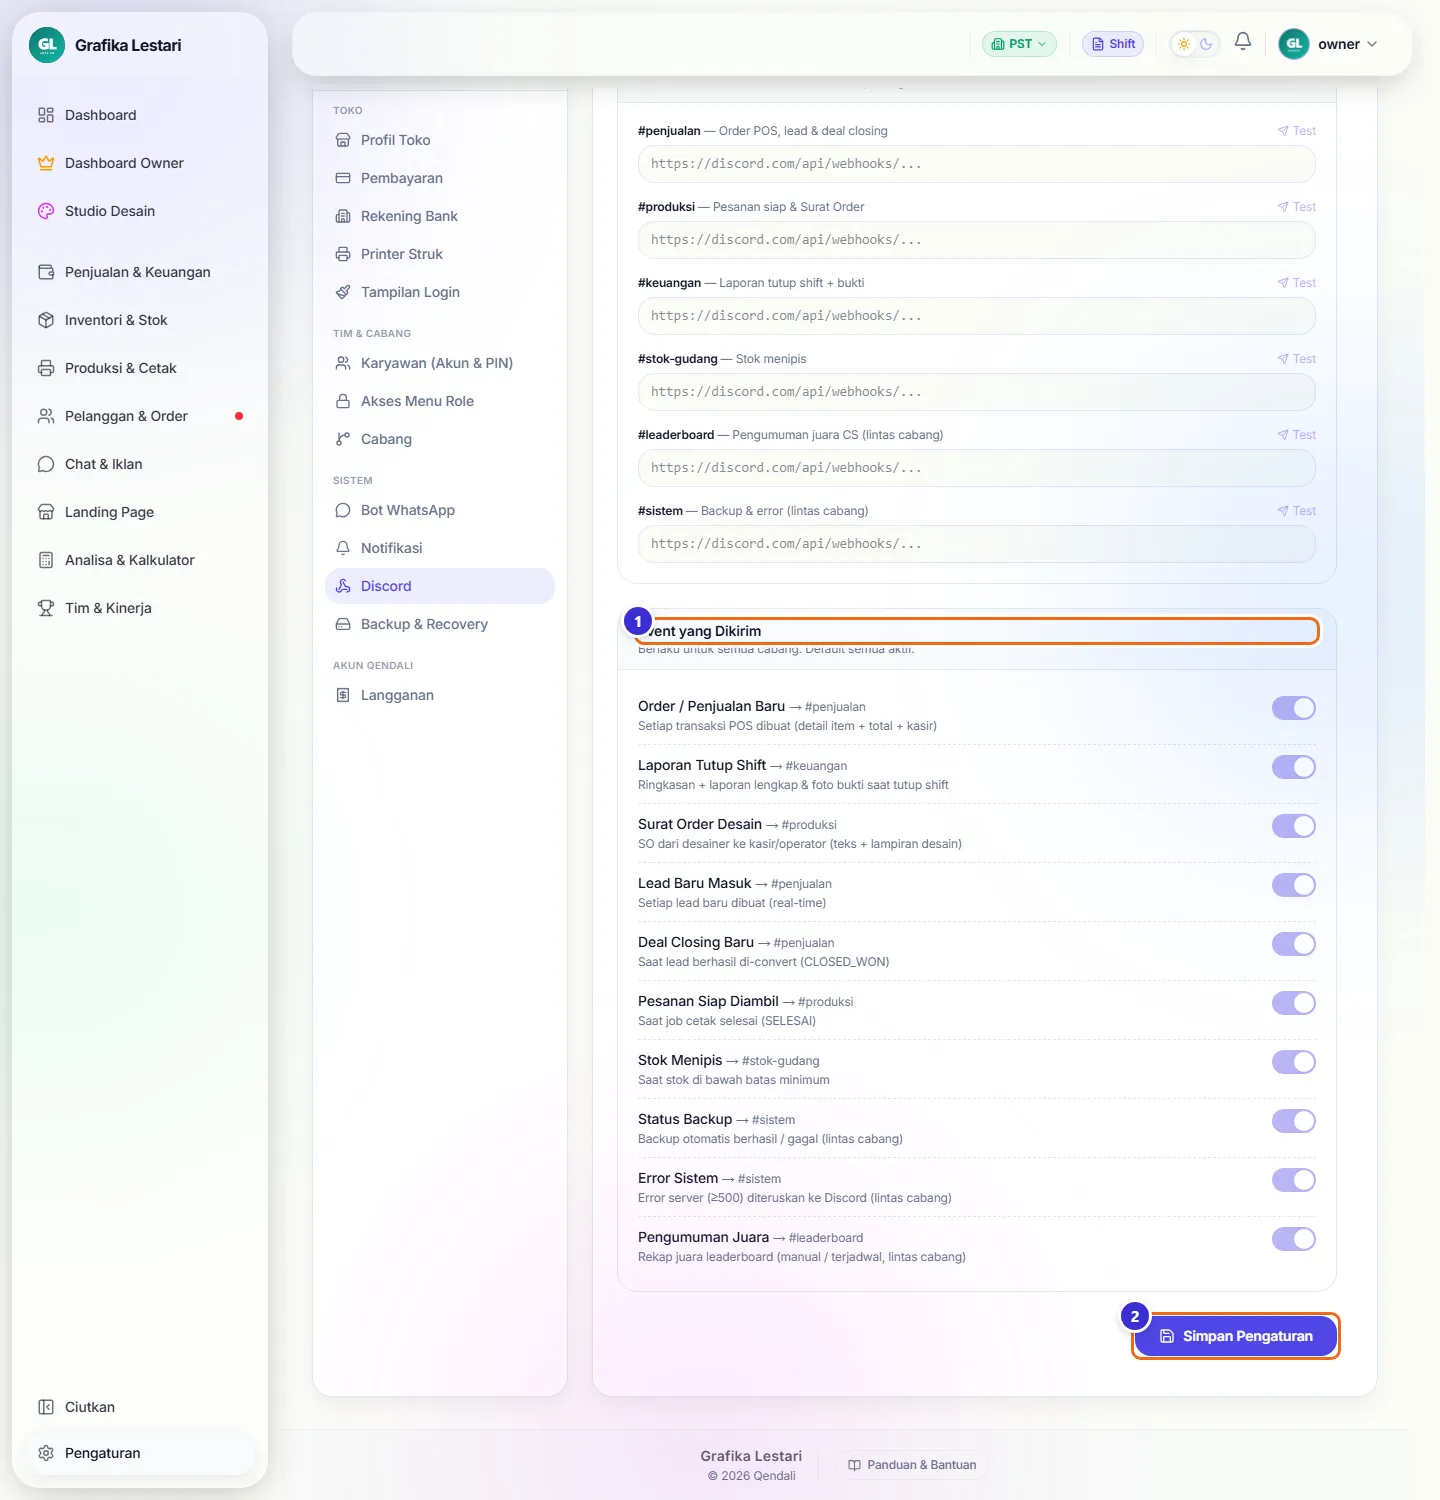Test the #leaderboard webhook
The width and height of the screenshot is (1440, 1500).
coord(1296,435)
